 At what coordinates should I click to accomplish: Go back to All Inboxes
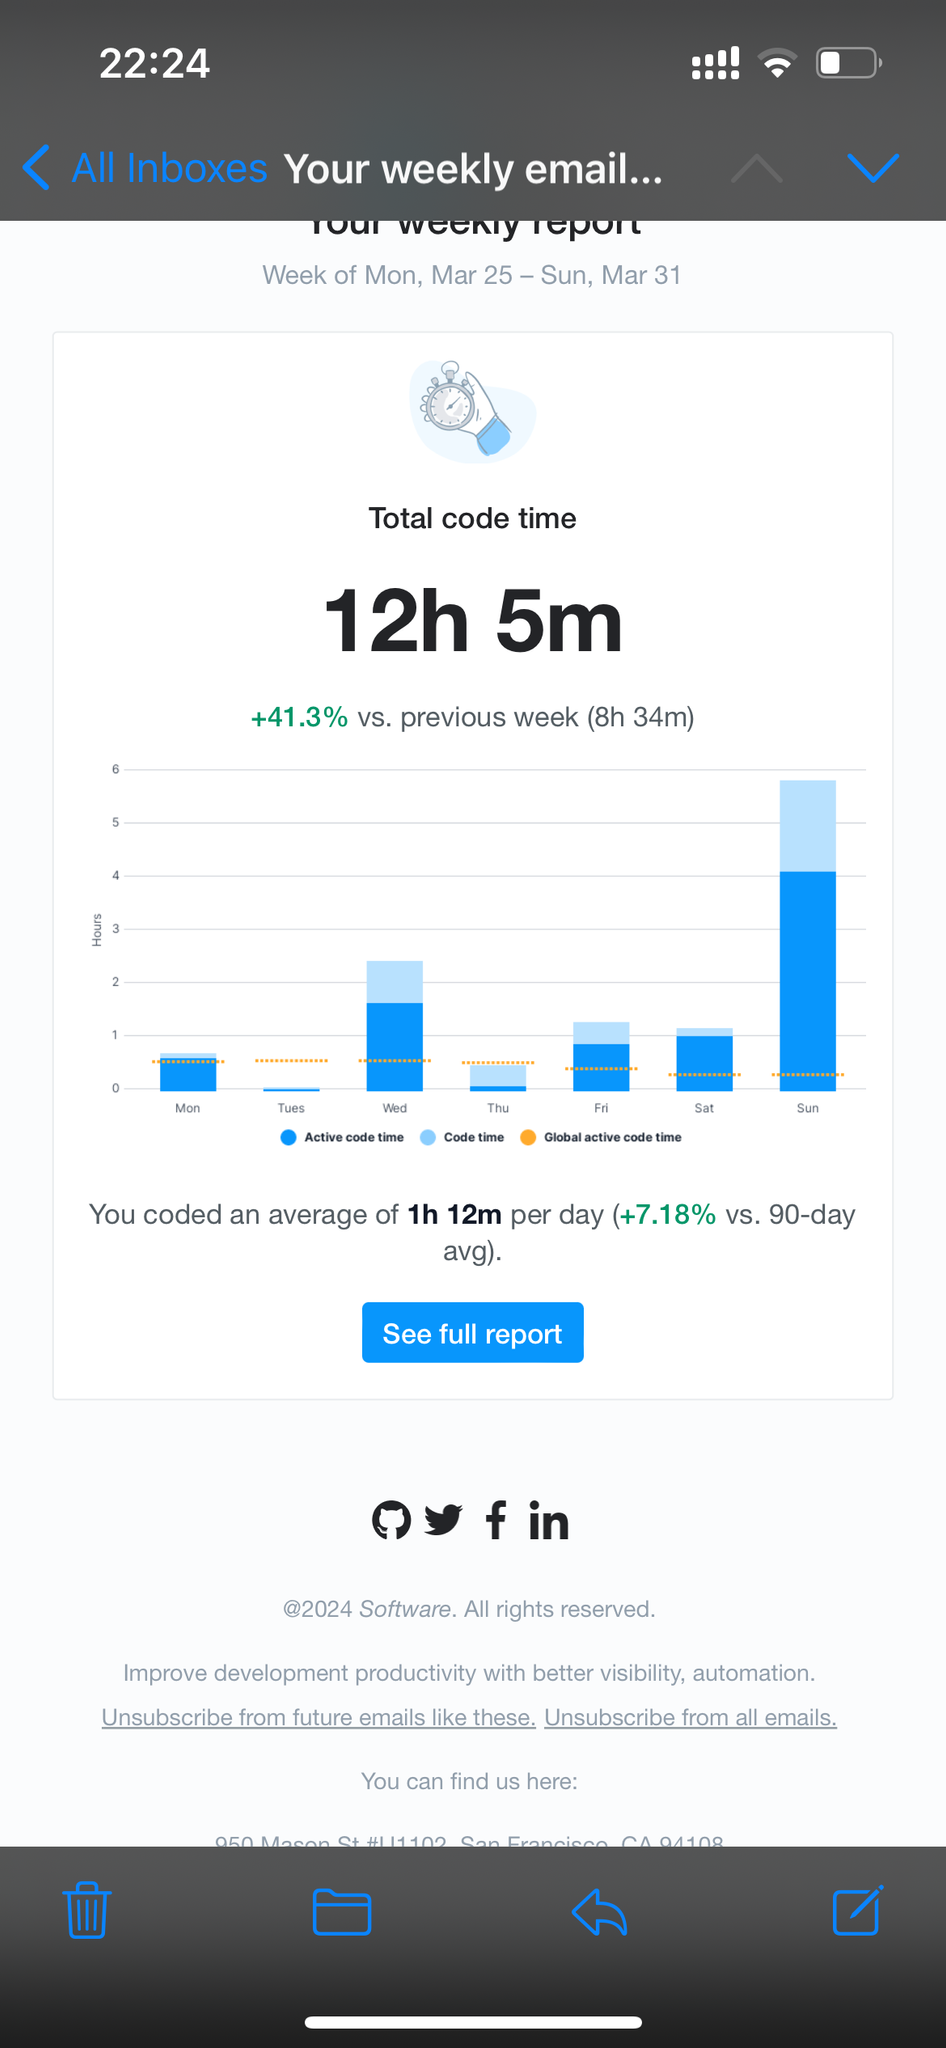[146, 168]
